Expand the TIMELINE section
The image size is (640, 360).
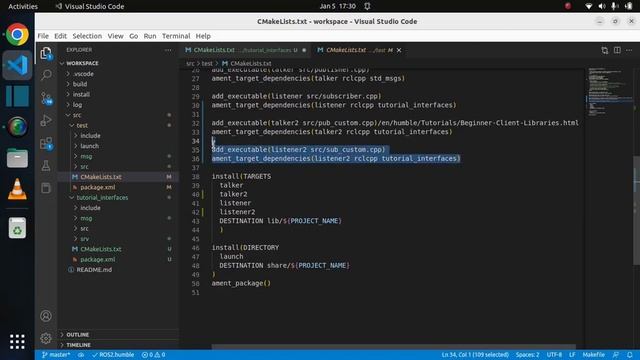pyautogui.click(x=78, y=345)
